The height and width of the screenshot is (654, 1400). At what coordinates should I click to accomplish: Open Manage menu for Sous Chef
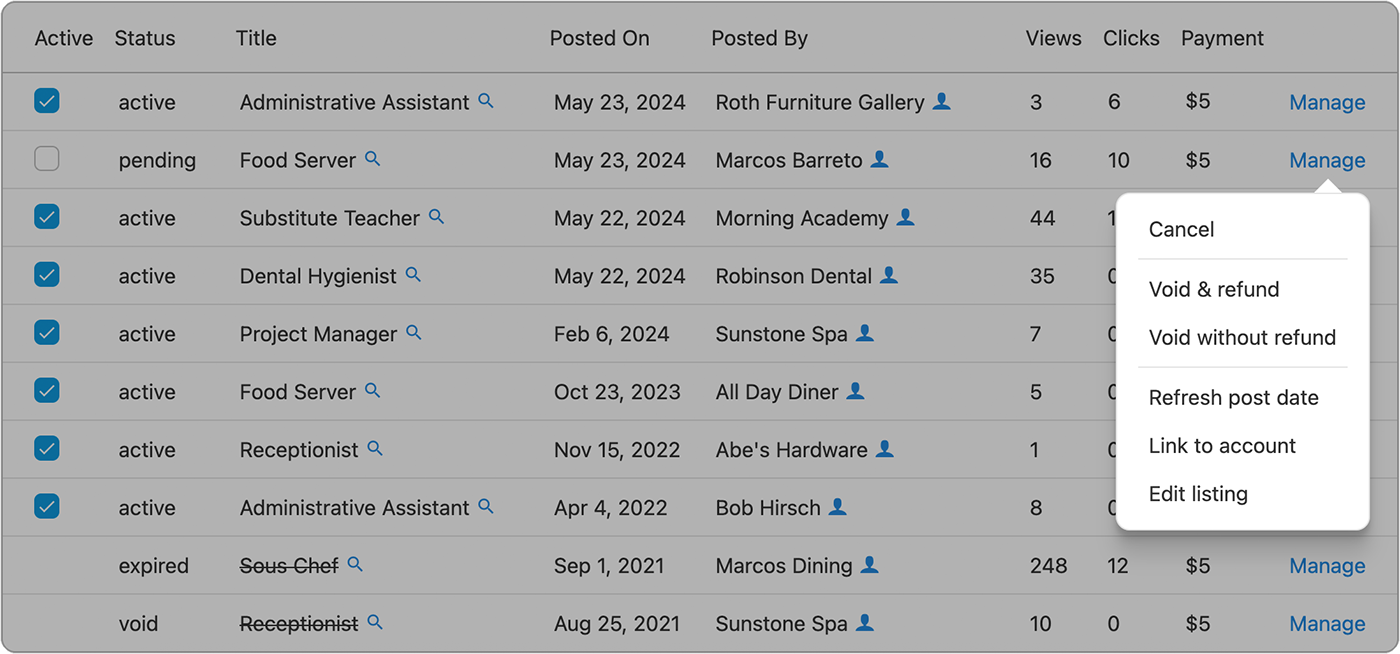1327,566
